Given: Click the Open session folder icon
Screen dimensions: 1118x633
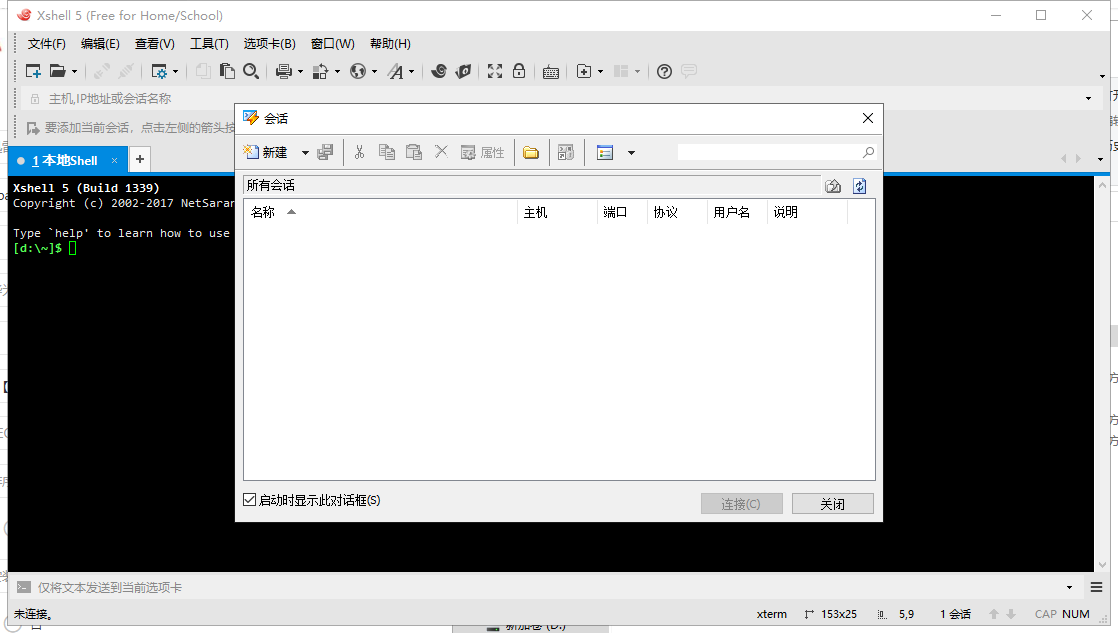Looking at the screenshot, I should tap(57, 71).
